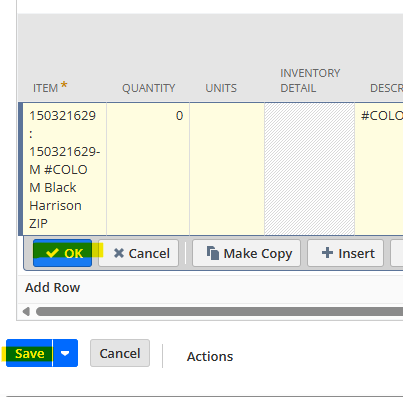Screen dimensions: 403x397
Task: Click the hatched Inventory Detail cell
Action: click(x=309, y=169)
